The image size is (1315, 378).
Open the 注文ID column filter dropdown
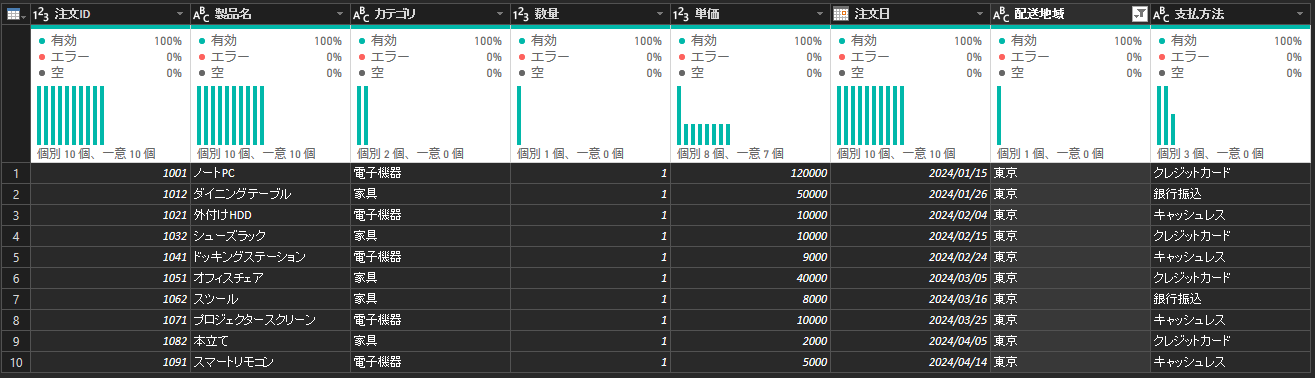179,13
